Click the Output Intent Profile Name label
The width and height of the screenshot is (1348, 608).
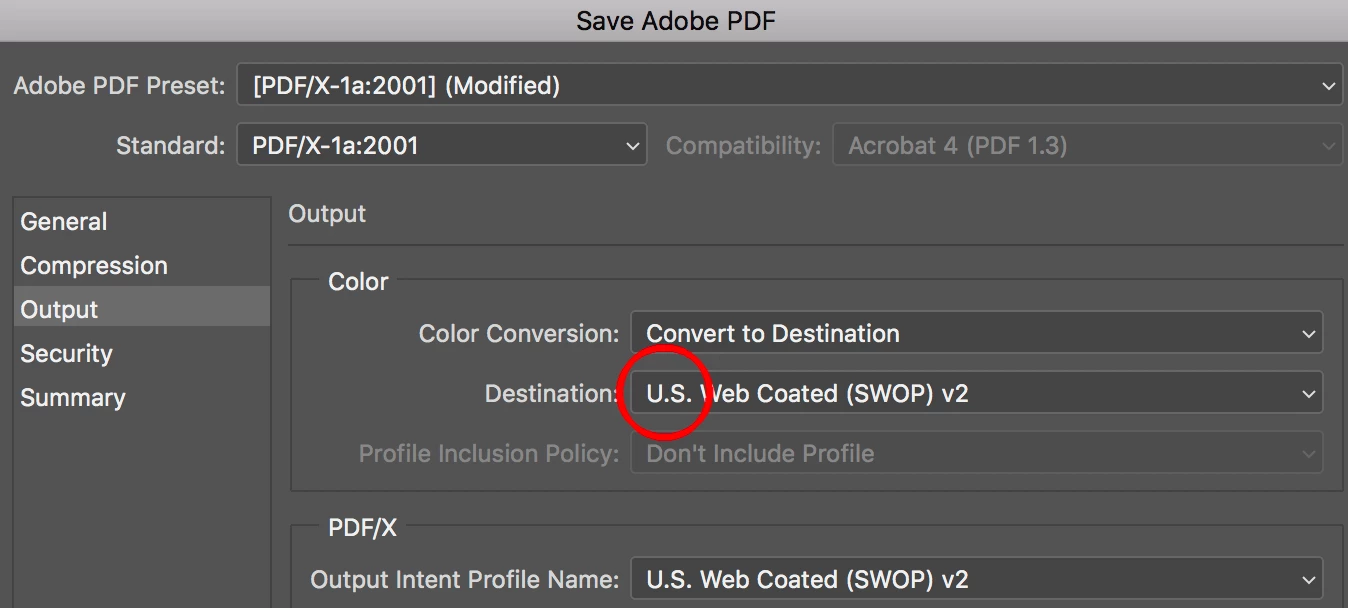click(x=465, y=579)
